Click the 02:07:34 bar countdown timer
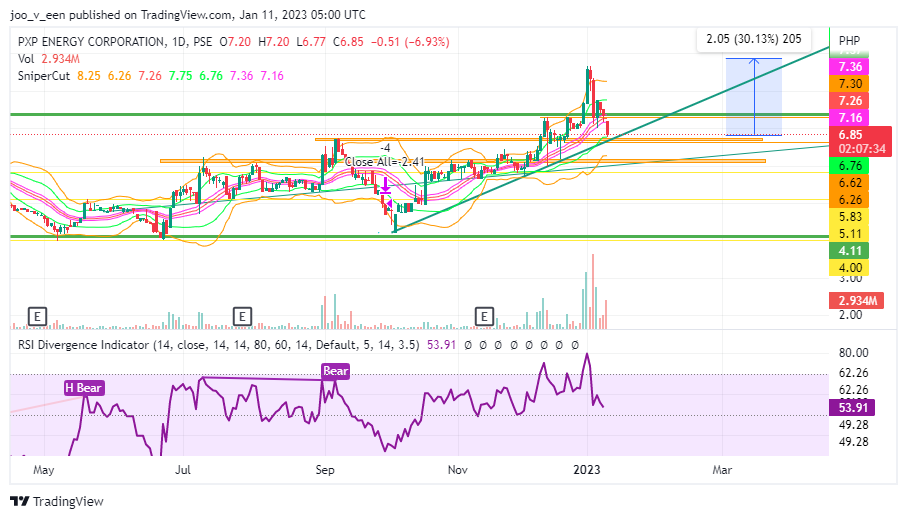Screen dimensions: 907x519 tap(862, 149)
